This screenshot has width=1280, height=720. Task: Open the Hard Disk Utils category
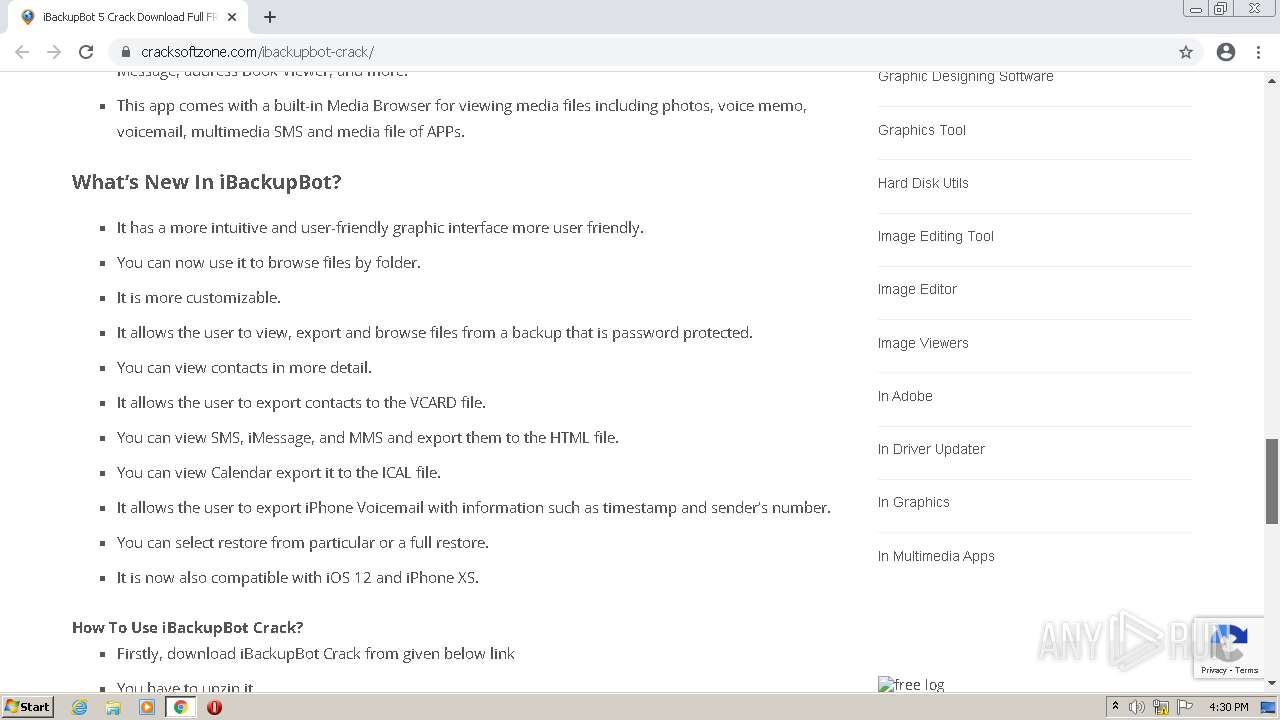(x=923, y=183)
